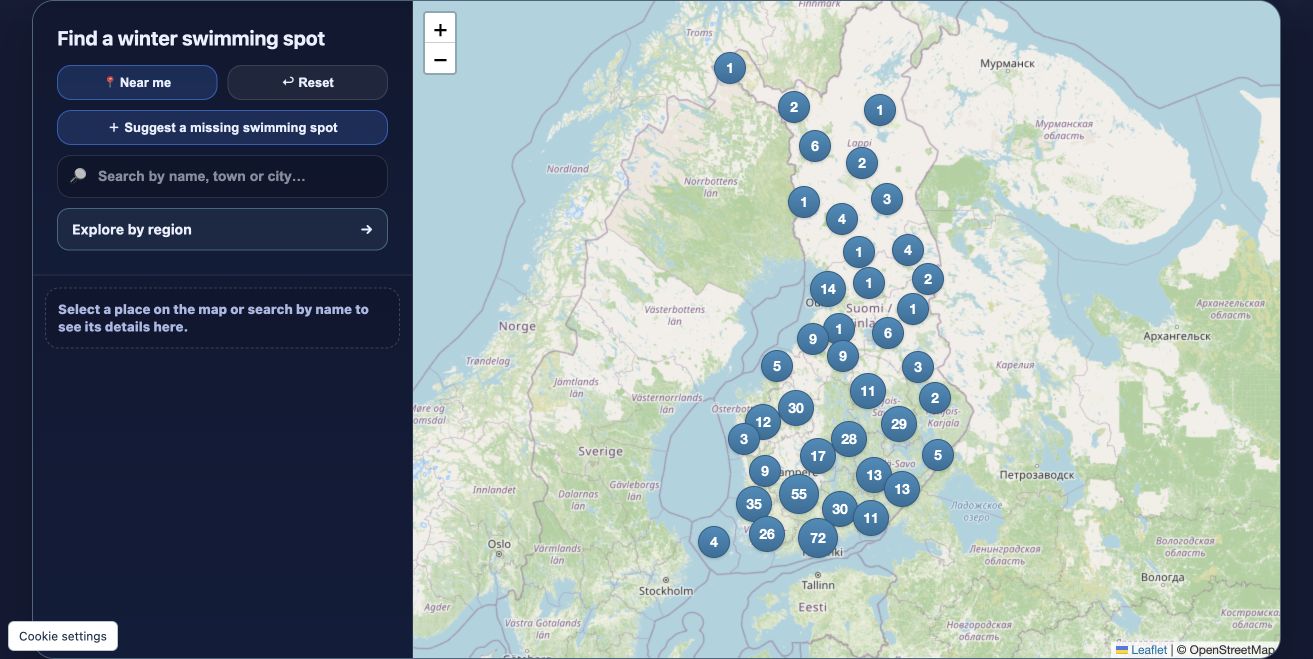Viewport: 1313px width, 659px height.
Task: Click the cluster marker labeled 14
Action: pos(828,290)
